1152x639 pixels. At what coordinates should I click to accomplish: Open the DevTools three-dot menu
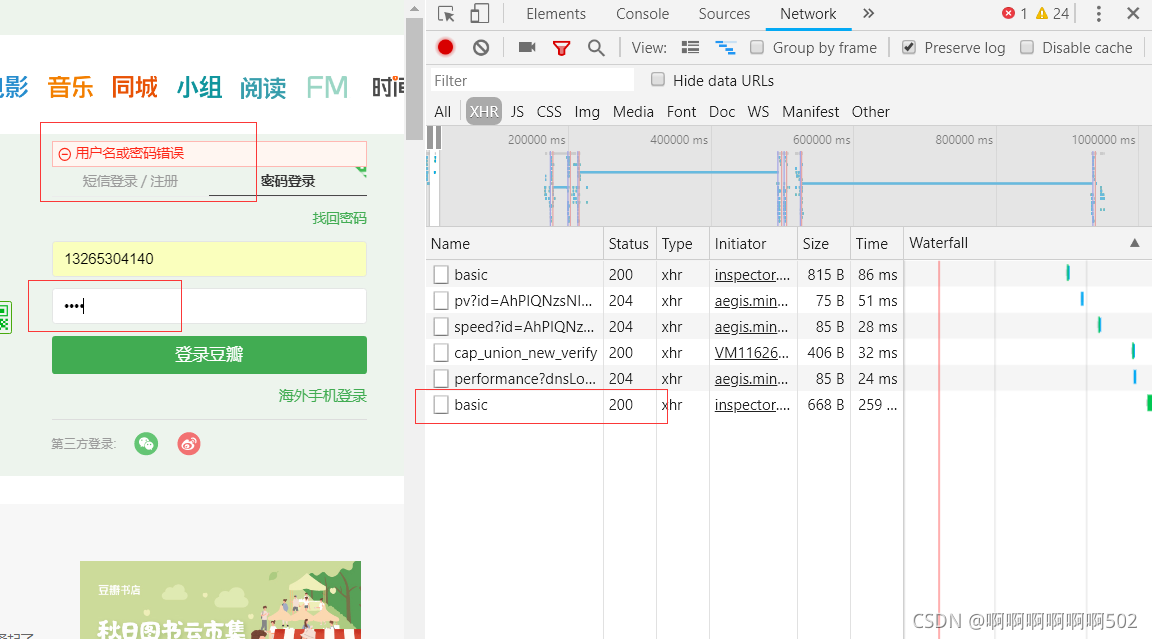[x=1098, y=14]
